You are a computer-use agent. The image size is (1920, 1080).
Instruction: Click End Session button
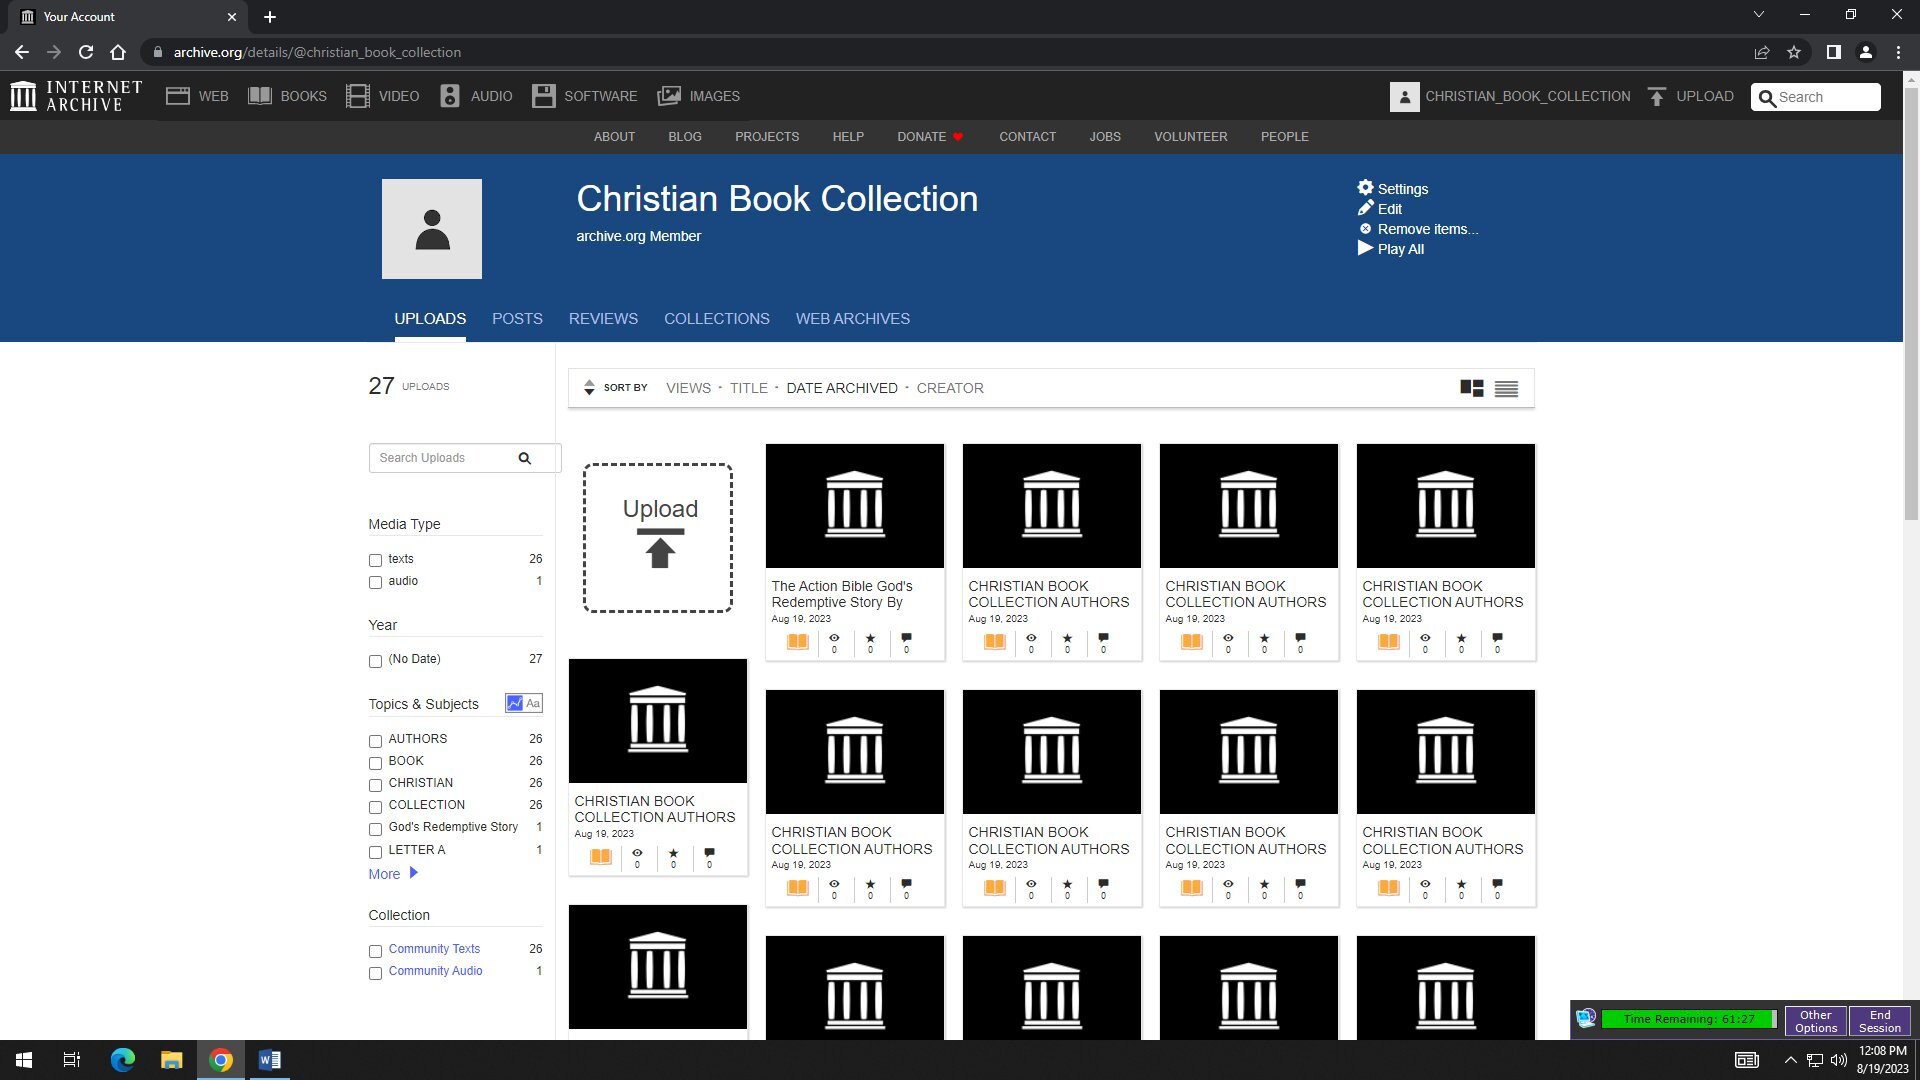[x=1880, y=1021]
